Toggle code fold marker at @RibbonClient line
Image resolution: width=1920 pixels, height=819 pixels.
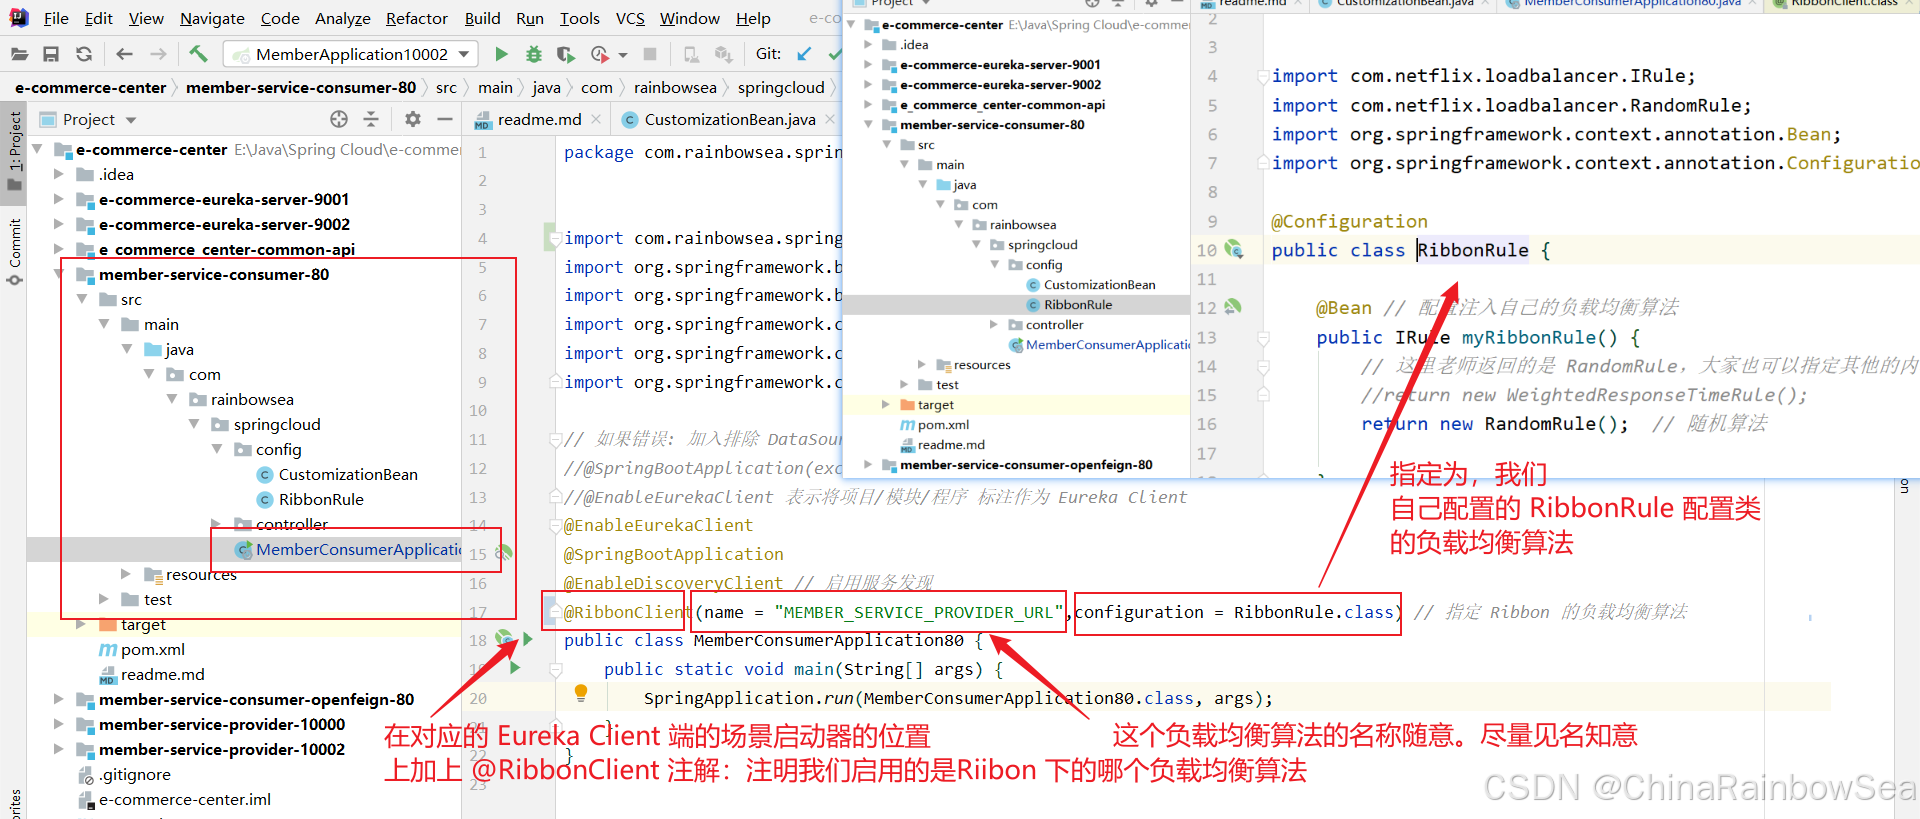553,612
